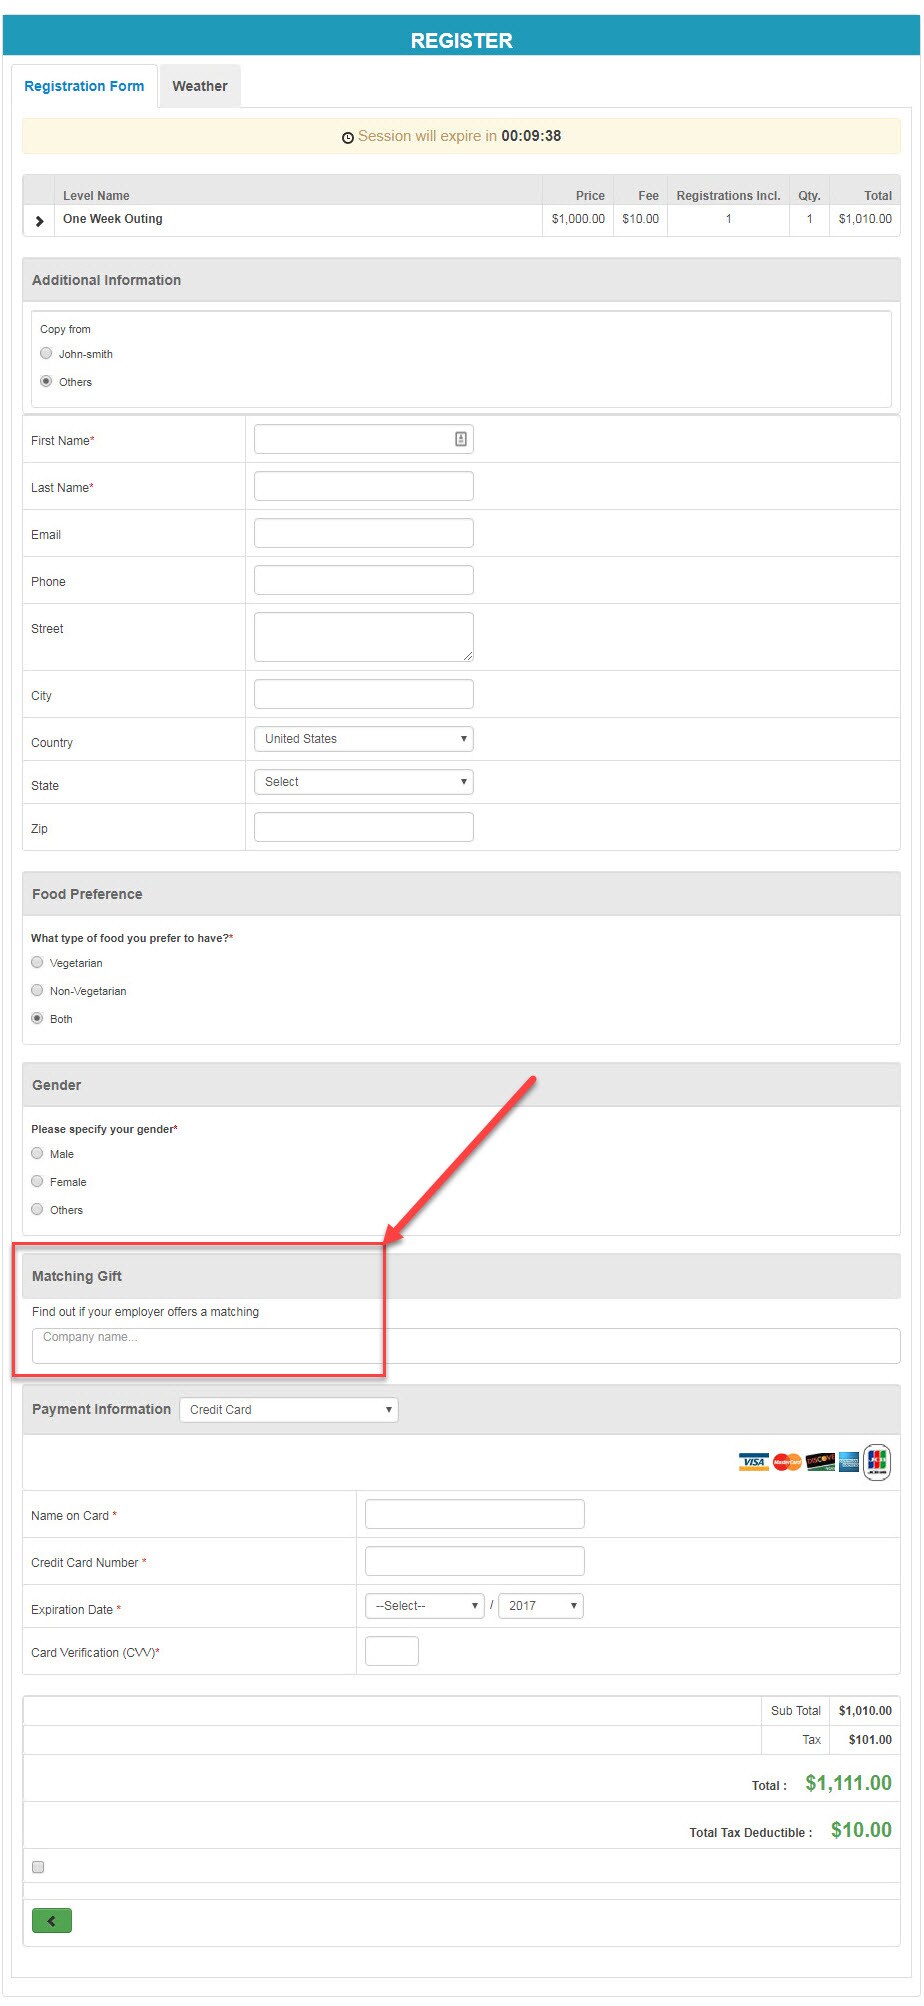
Task: Select Others gender option
Action: pos(37,1209)
